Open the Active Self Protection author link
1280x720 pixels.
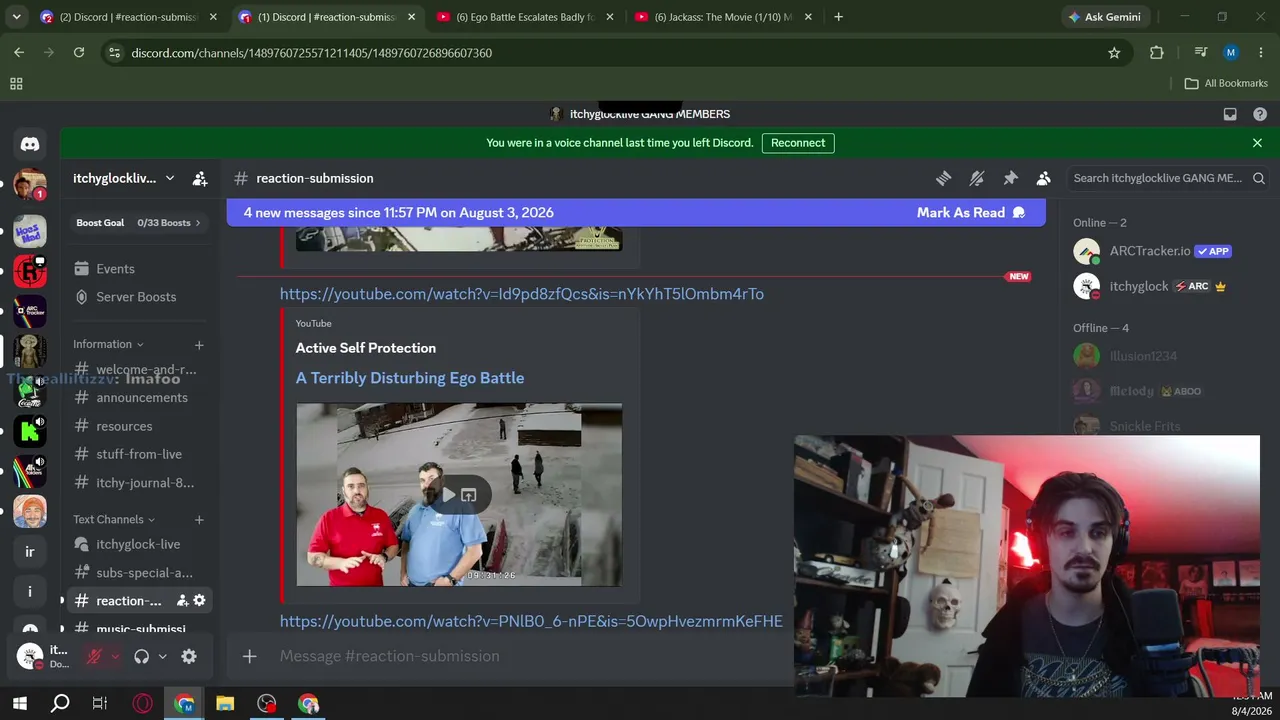pos(366,348)
